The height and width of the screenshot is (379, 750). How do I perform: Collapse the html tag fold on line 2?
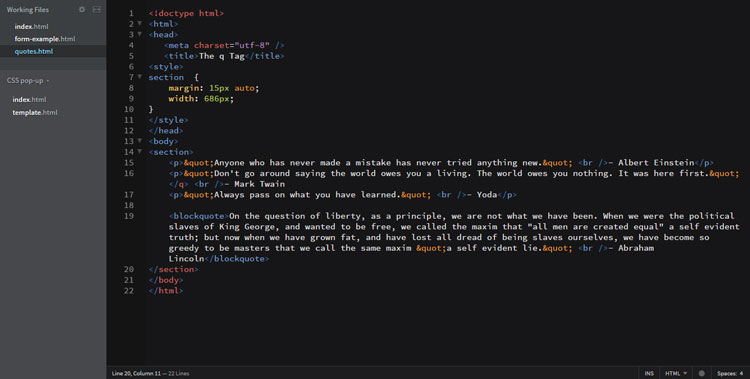coord(140,23)
